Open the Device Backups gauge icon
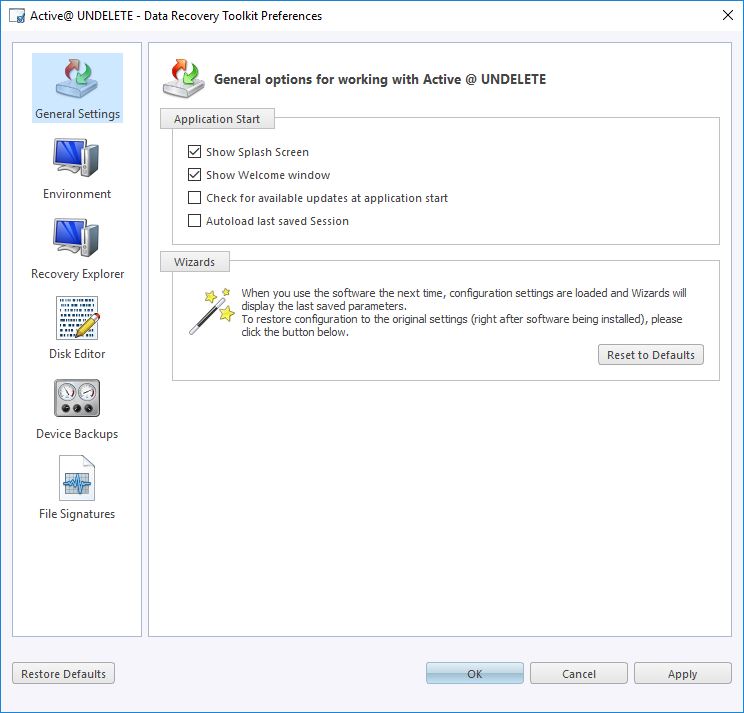 click(x=77, y=398)
